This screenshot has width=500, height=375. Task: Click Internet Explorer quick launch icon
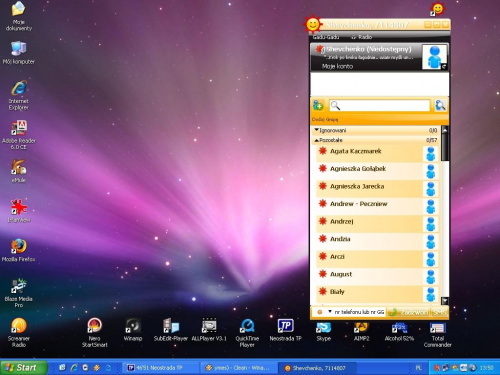point(74,368)
